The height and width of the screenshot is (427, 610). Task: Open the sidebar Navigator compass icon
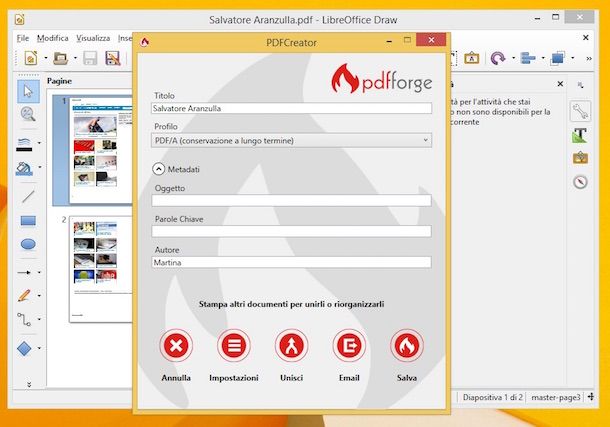[x=580, y=182]
